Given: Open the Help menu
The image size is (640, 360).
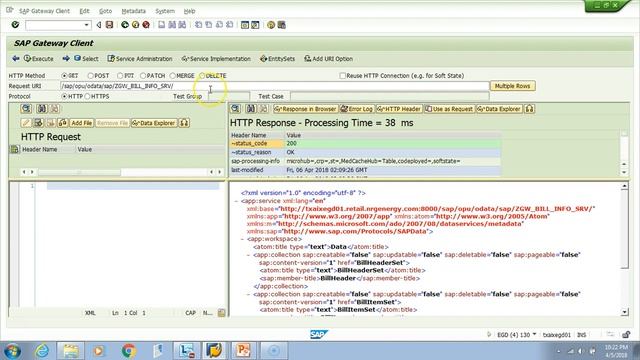Looking at the screenshot, I should tap(189, 11).
